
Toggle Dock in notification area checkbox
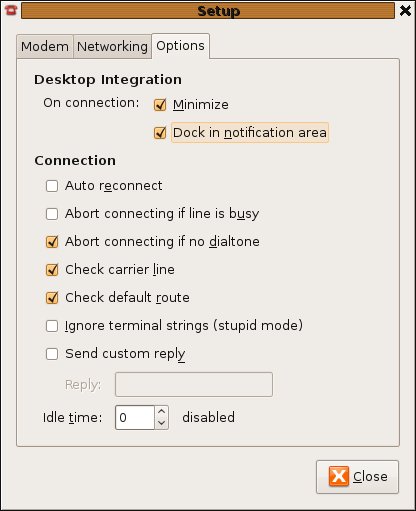point(160,133)
